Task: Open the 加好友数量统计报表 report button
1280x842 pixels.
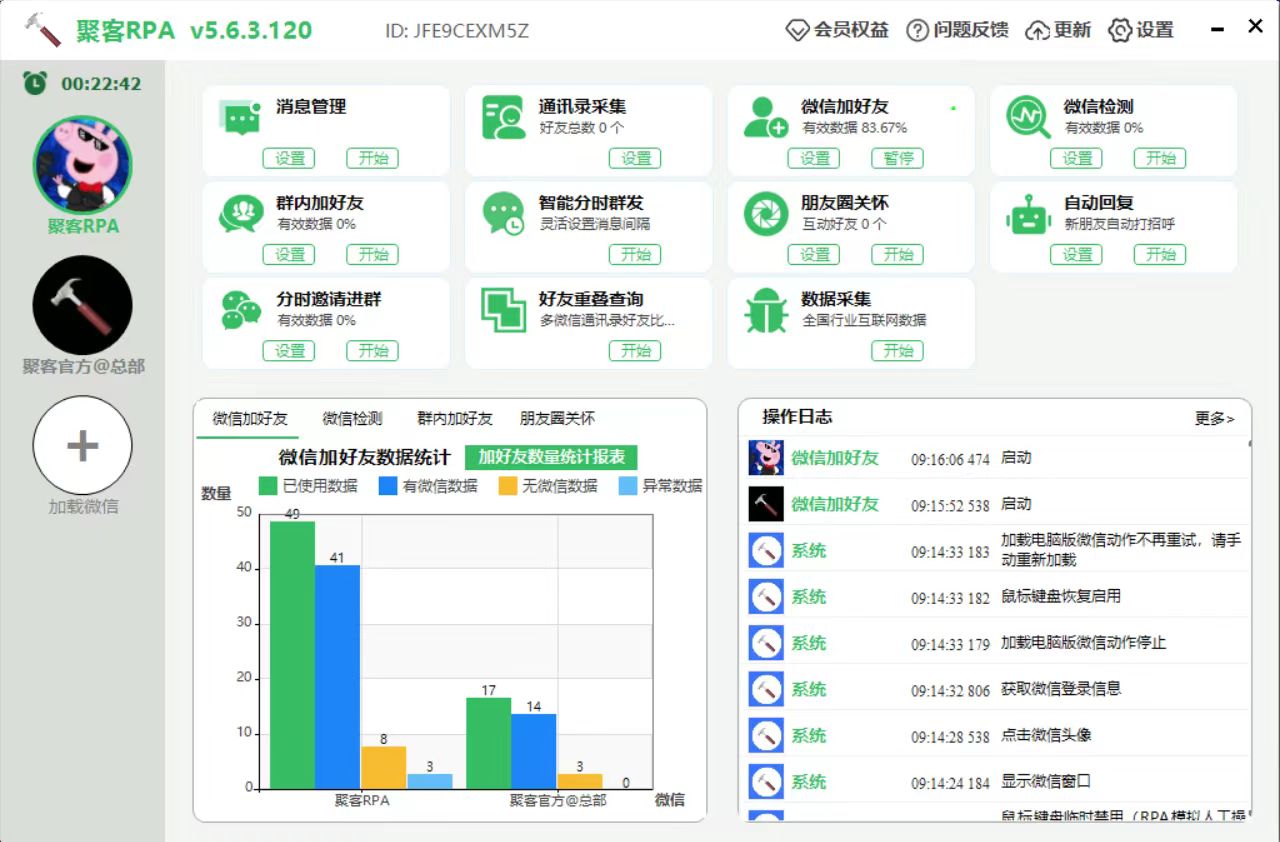Action: pos(551,457)
